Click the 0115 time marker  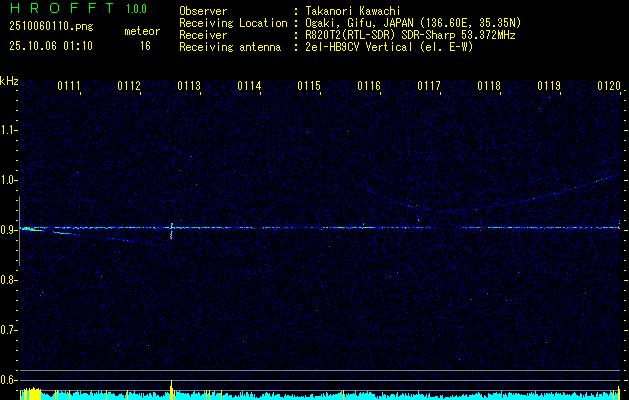(x=309, y=85)
